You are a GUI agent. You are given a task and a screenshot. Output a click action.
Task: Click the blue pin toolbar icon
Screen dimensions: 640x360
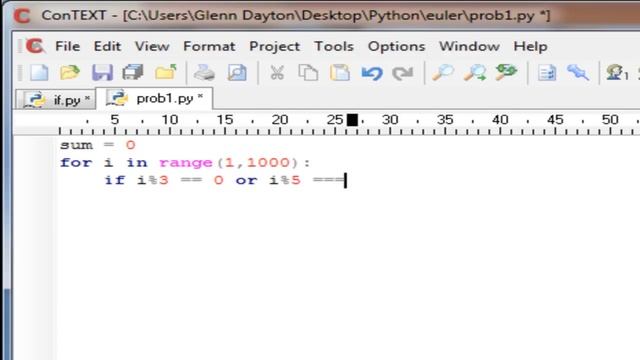click(578, 73)
